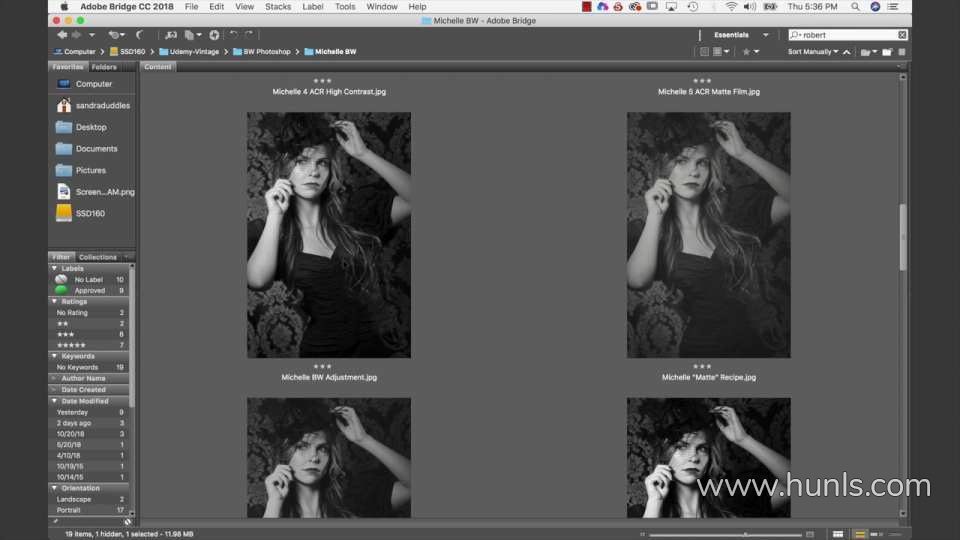Clear the search field with the X icon

pos(902,35)
